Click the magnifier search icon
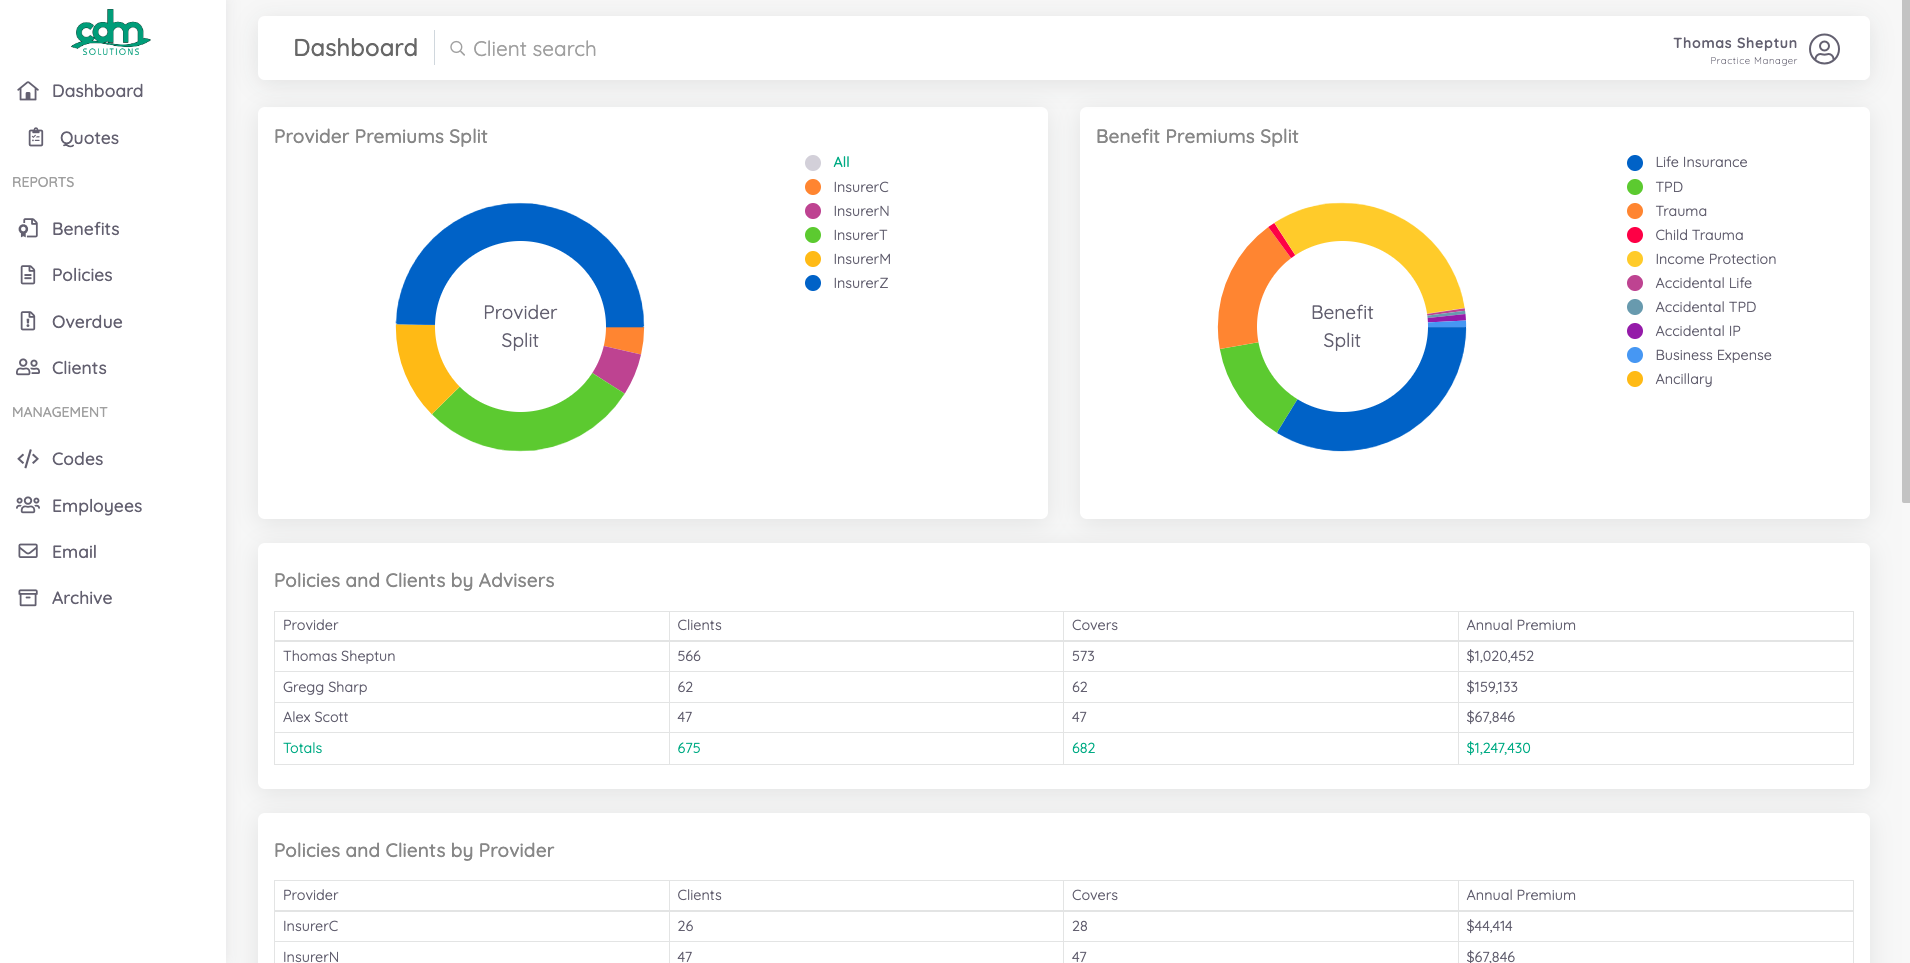1910x963 pixels. point(457,49)
